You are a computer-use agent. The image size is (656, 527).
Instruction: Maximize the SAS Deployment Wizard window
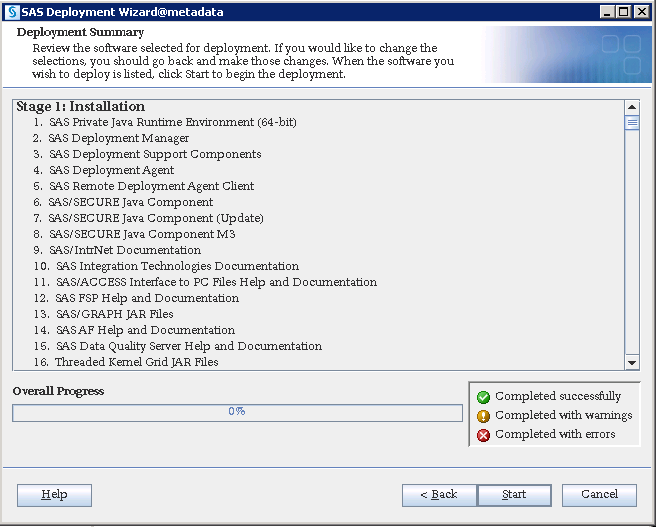point(625,12)
